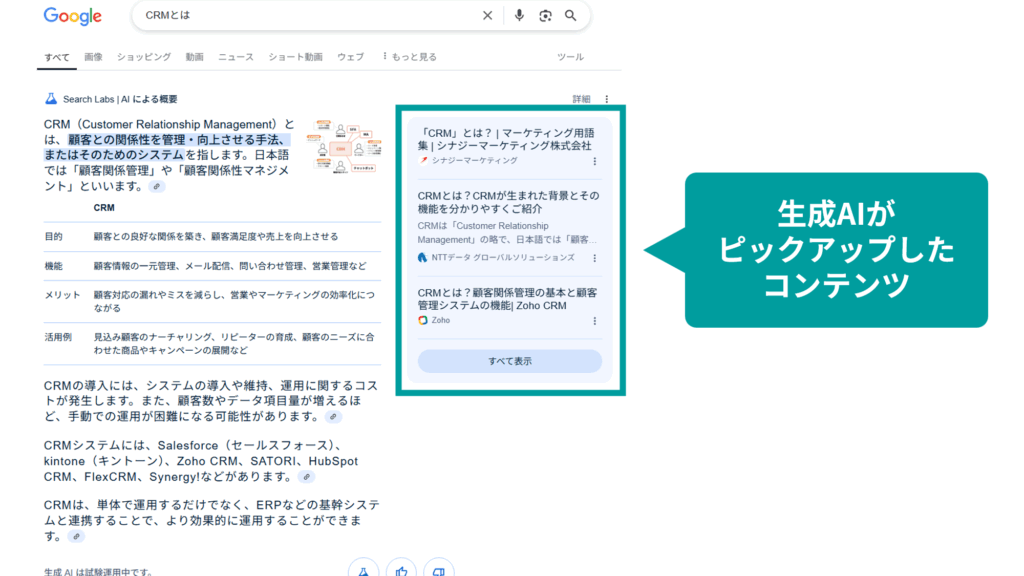1024x576 pixels.
Task: Open options menu for the シナジーマーケティング result
Action: tap(594, 161)
